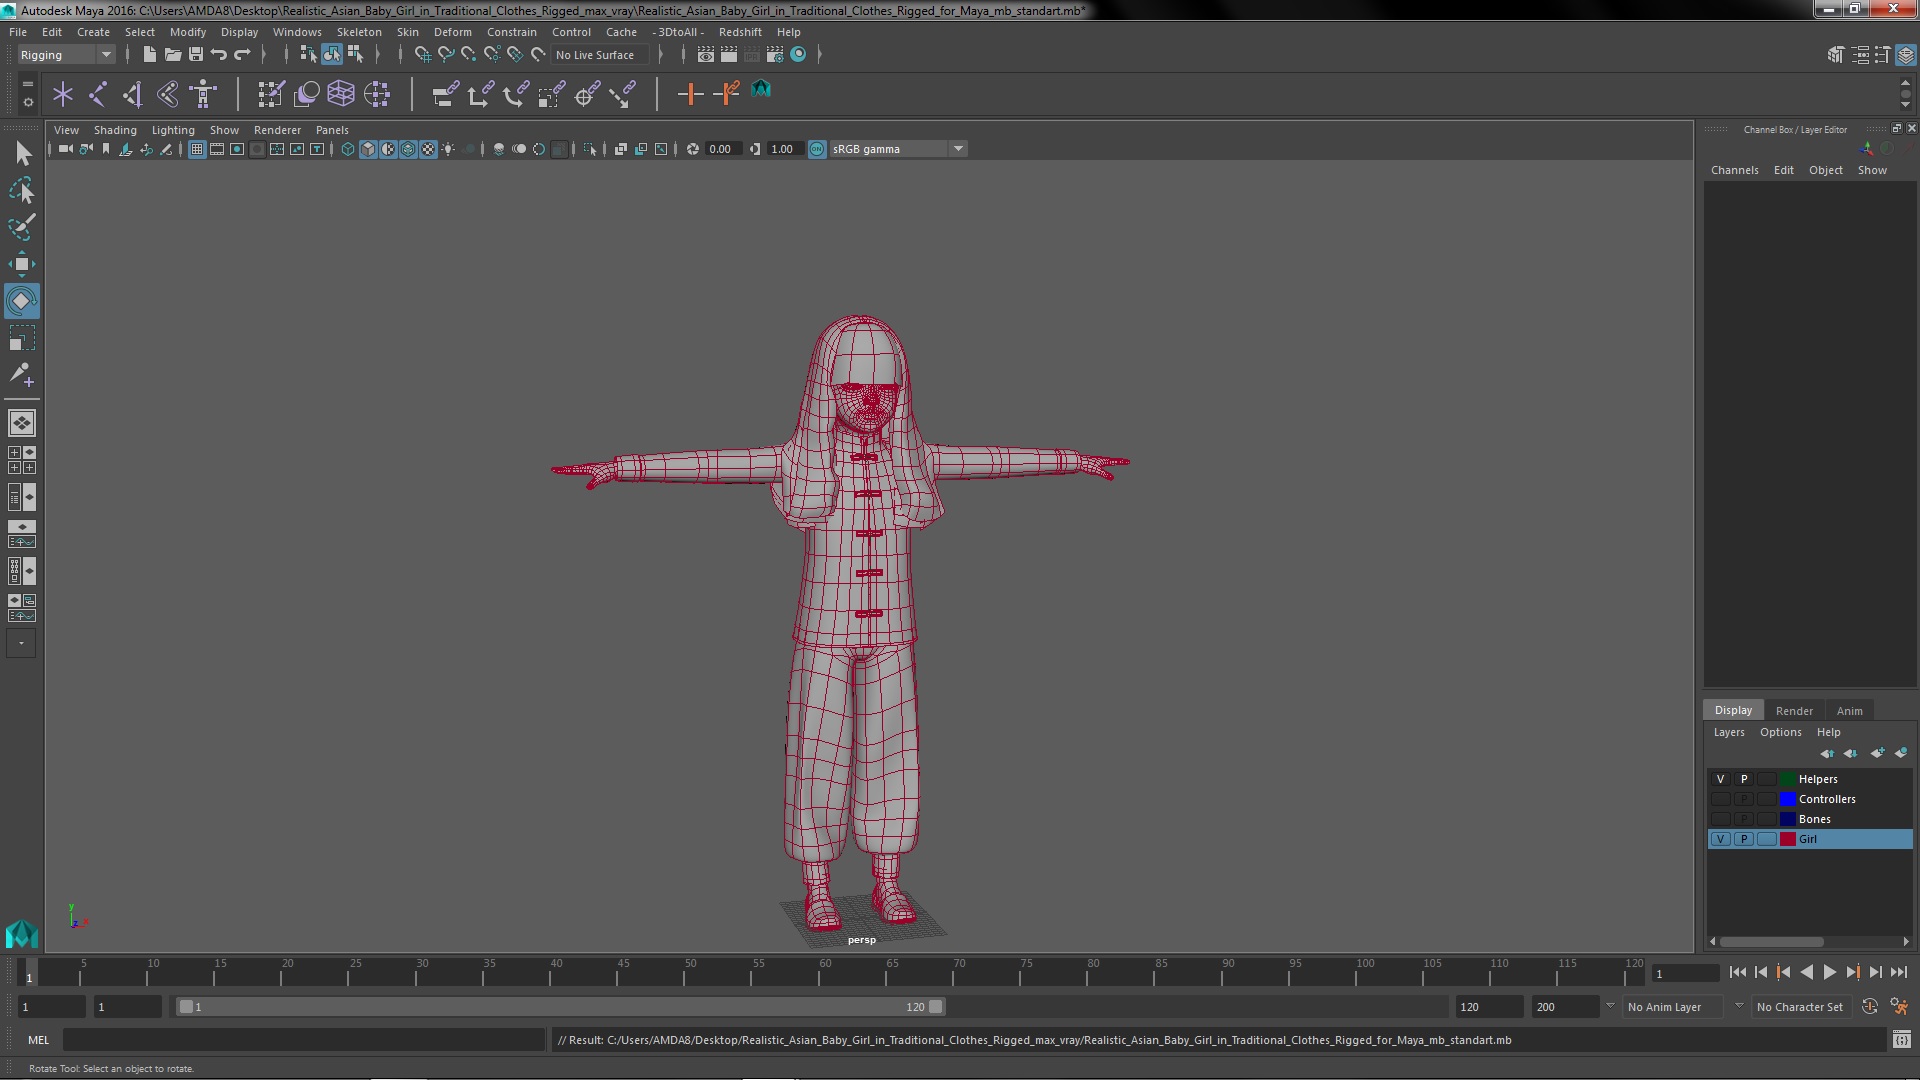This screenshot has height=1080, width=1920.
Task: Open the layer editor Options menu
Action: point(1780,732)
